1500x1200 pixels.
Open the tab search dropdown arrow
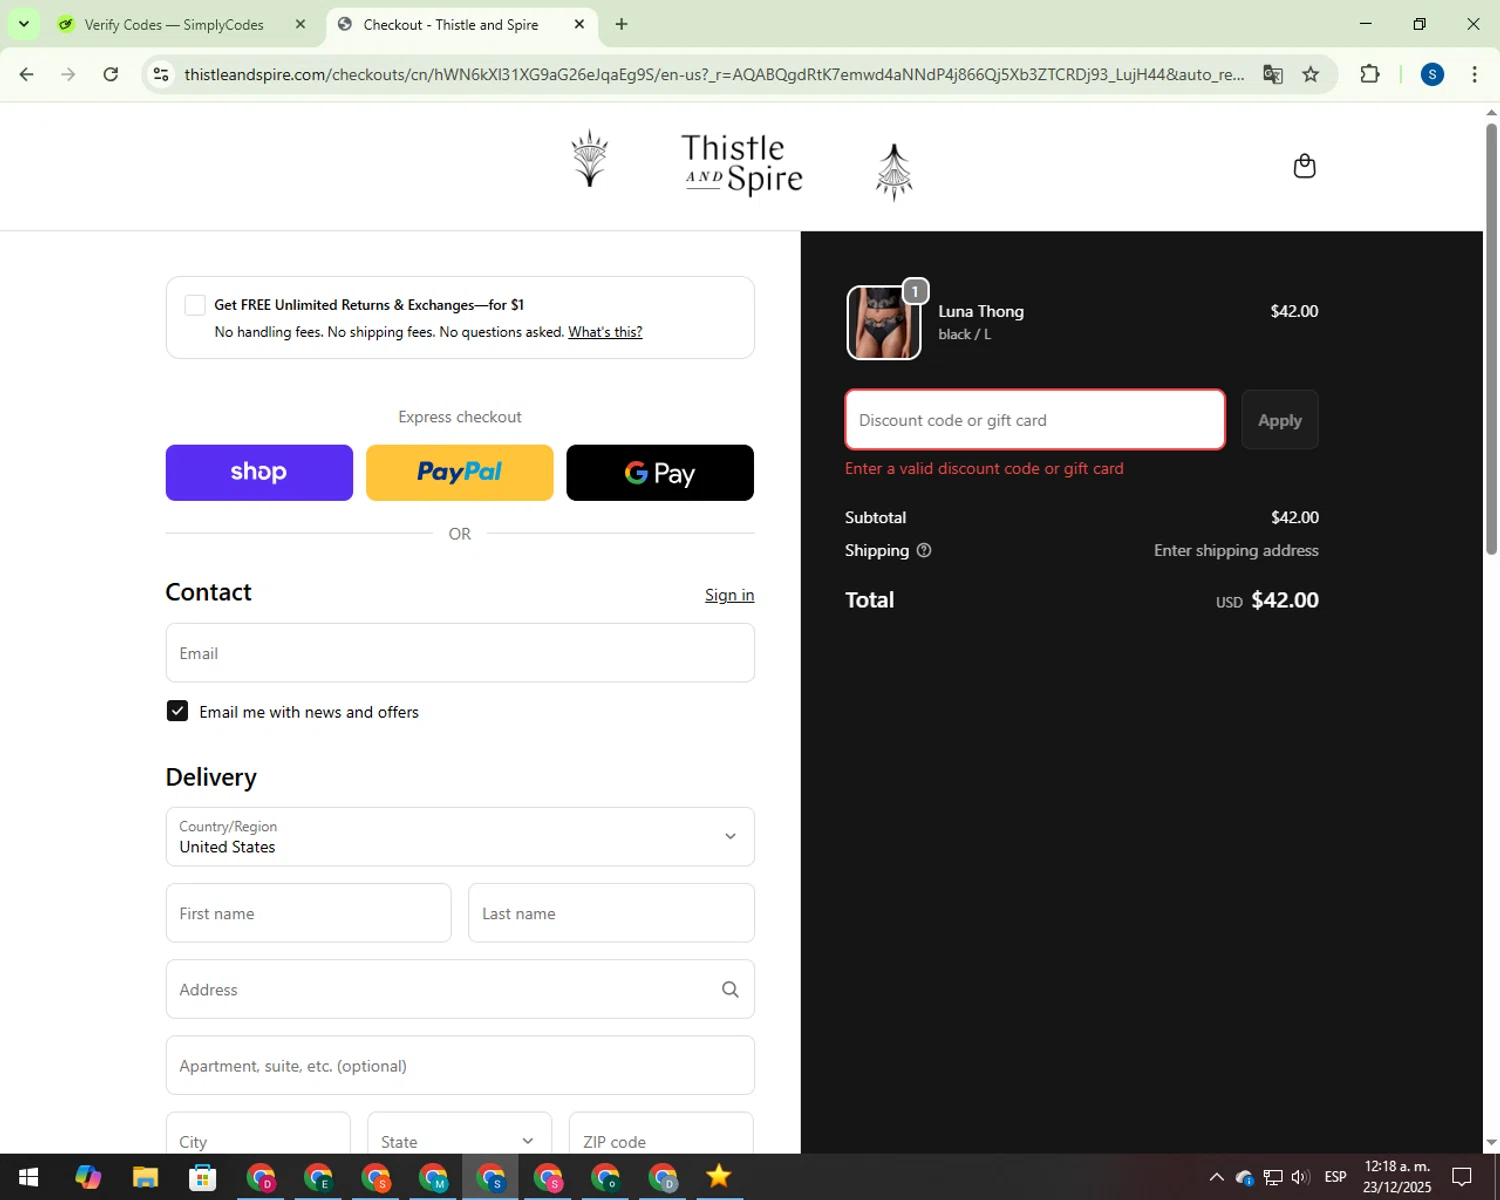(23, 24)
